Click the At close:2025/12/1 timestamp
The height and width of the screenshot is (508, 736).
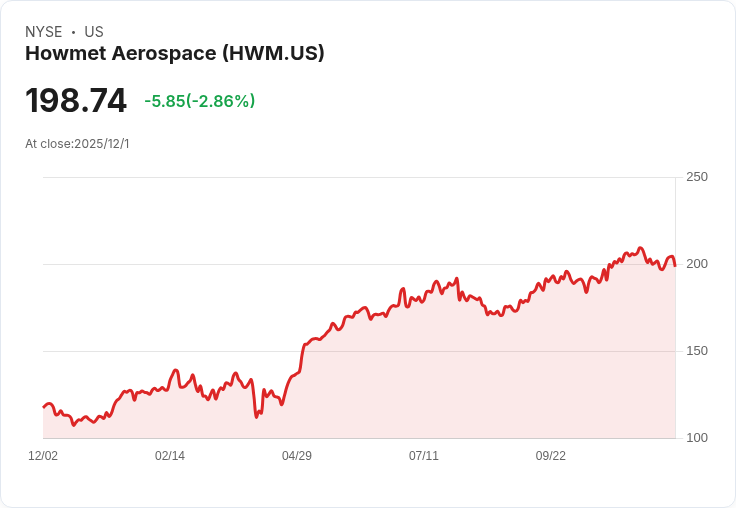77,144
